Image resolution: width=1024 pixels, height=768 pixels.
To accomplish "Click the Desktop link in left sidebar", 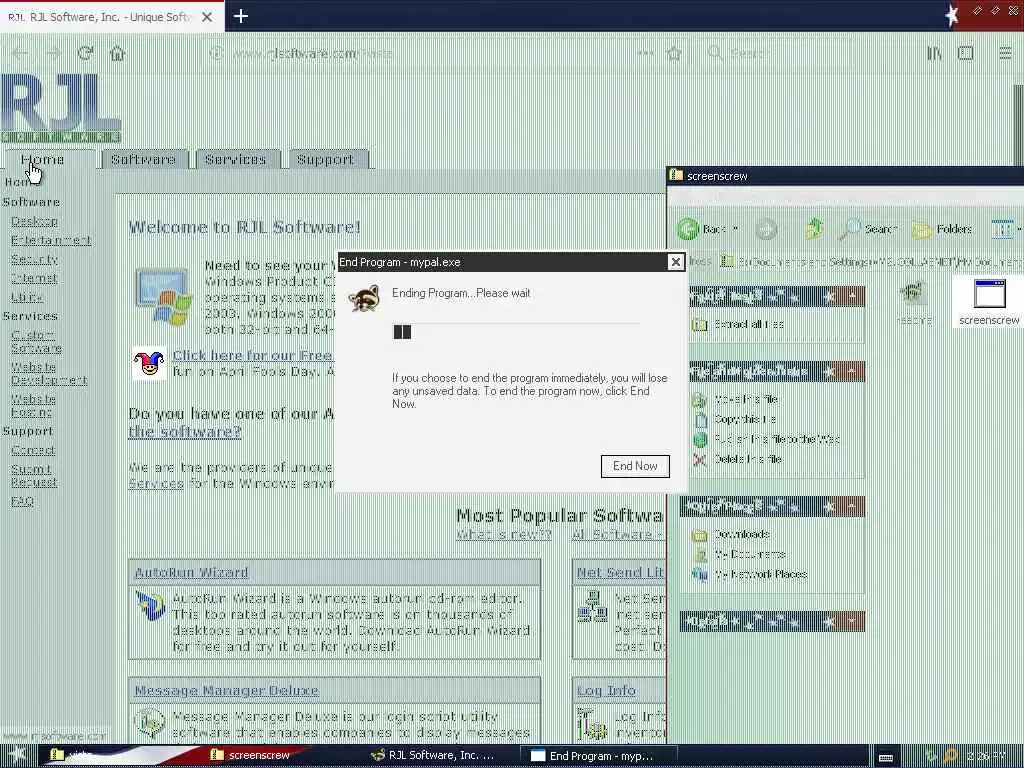I will (x=34, y=221).
